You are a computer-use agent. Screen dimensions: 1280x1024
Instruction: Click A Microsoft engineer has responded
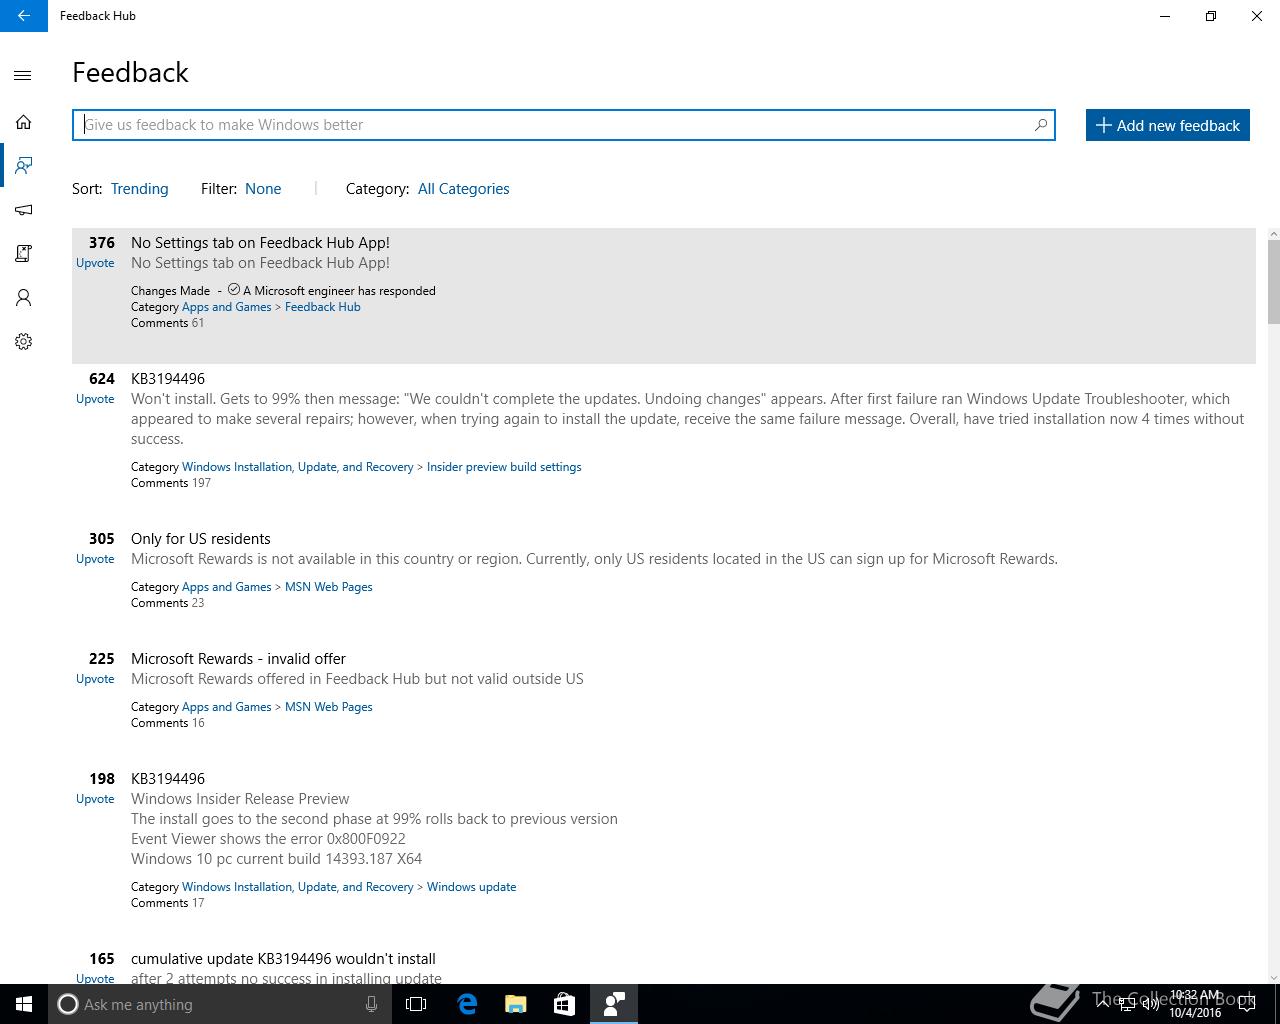[x=339, y=291]
